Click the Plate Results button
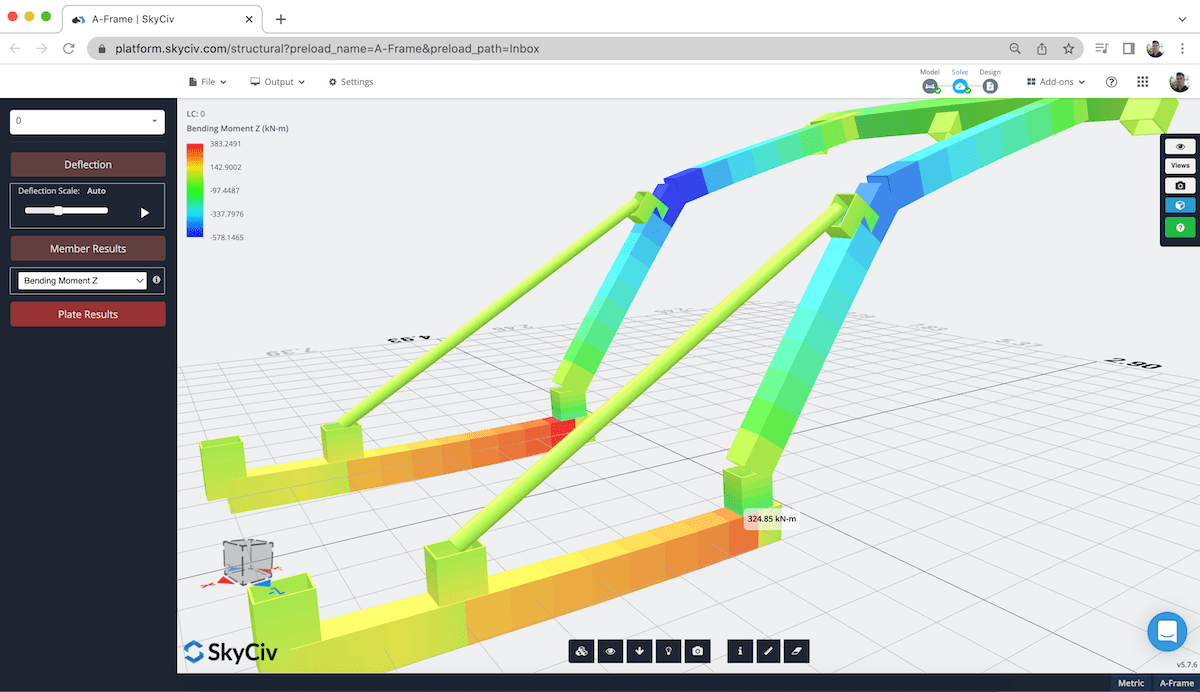 (87, 313)
